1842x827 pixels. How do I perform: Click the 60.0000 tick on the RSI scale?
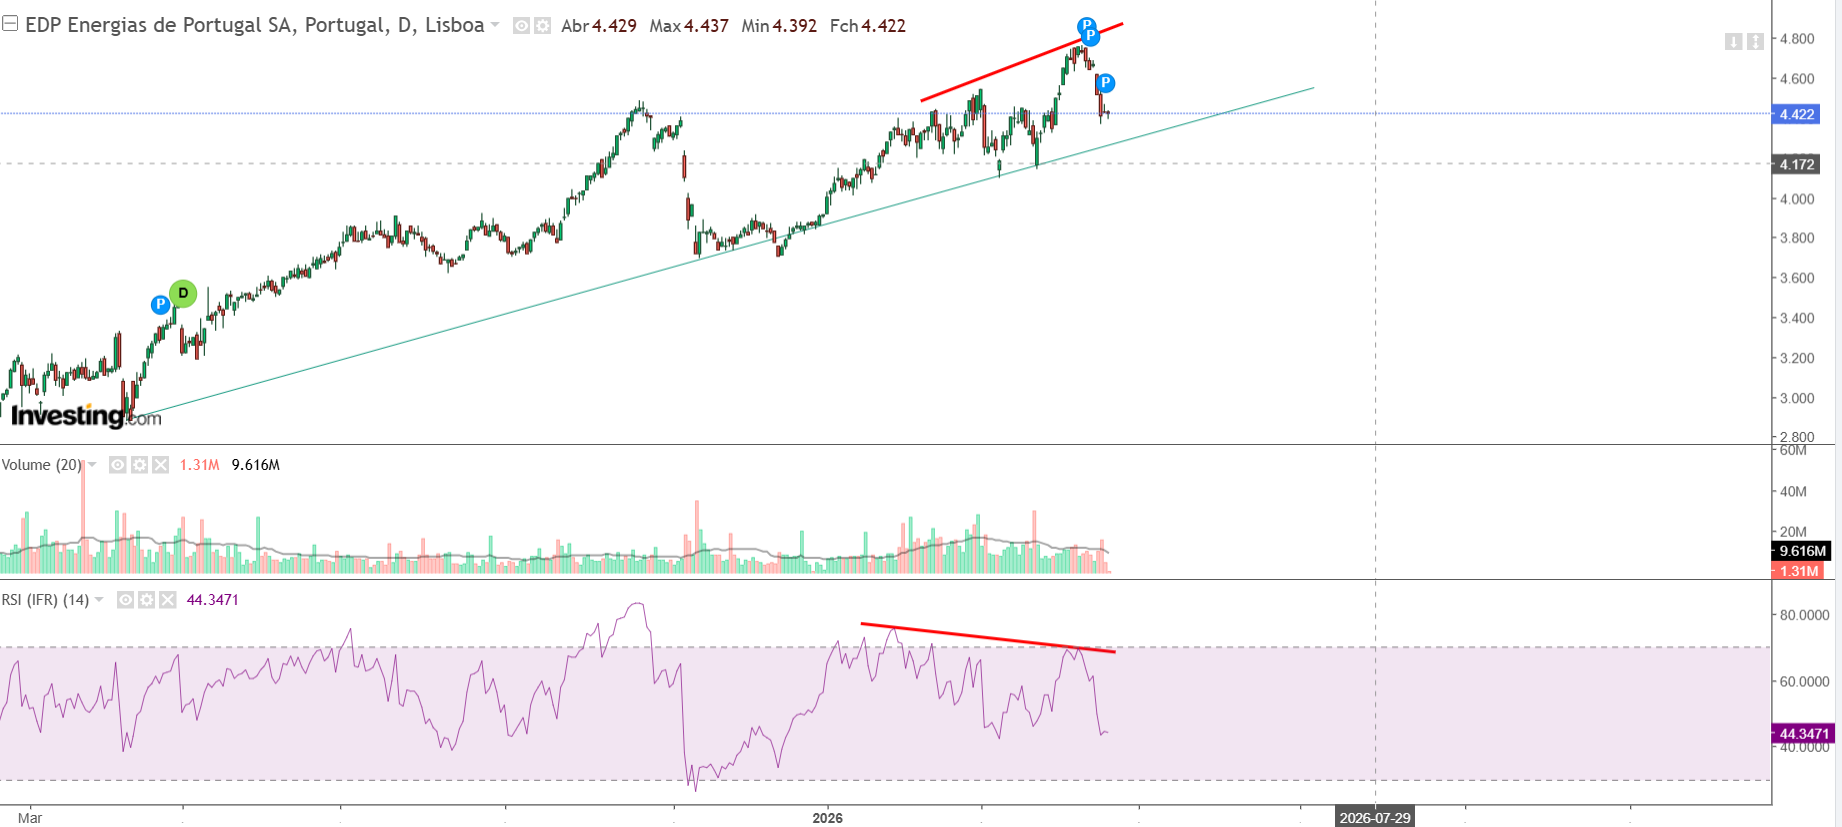[x=1804, y=681]
